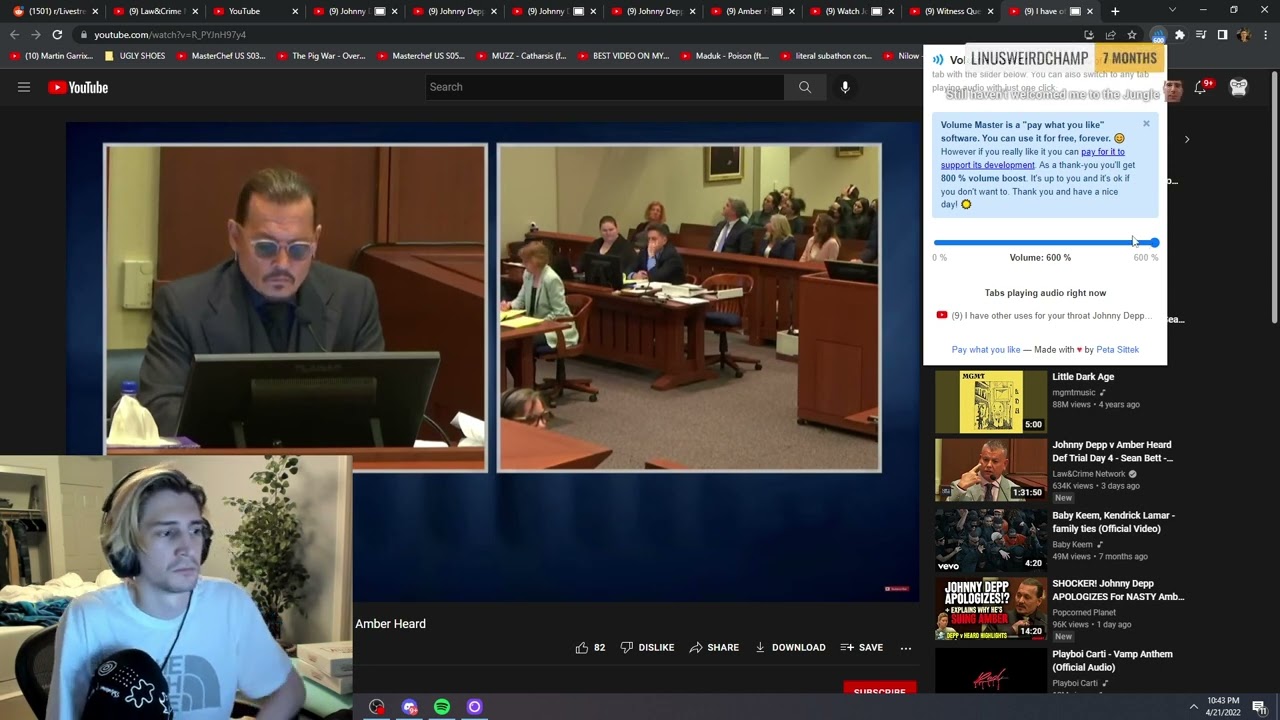The image size is (1280, 720).
Task: Open Discord in the taskbar
Action: pos(410,707)
